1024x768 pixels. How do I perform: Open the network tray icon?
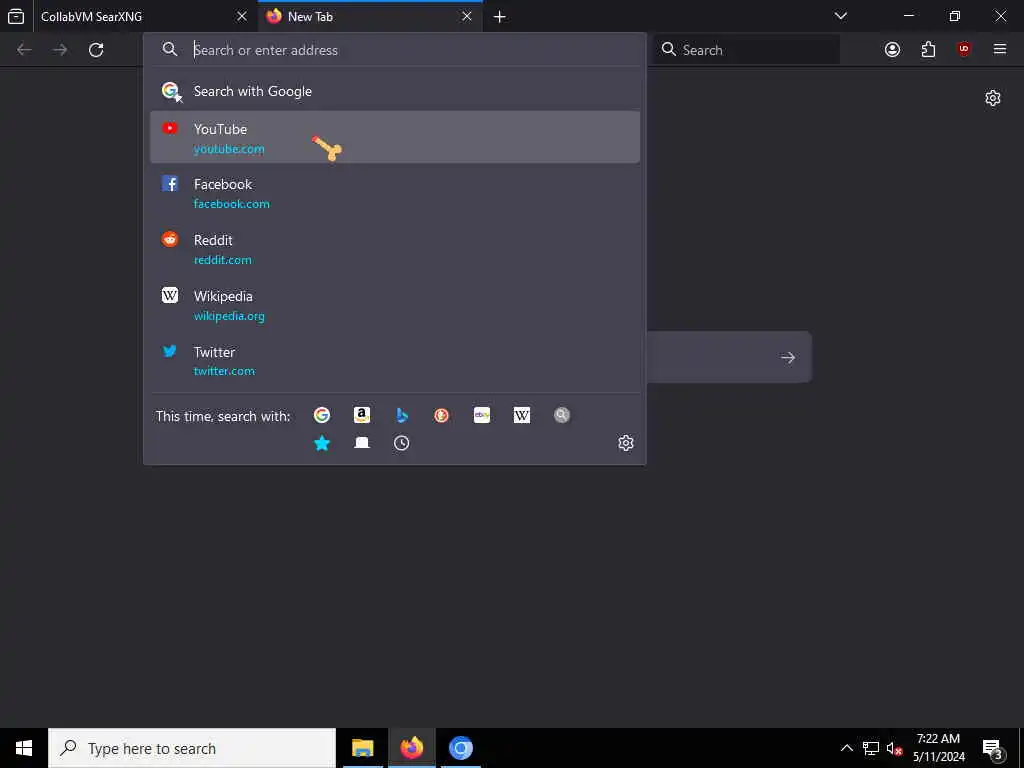[871, 748]
